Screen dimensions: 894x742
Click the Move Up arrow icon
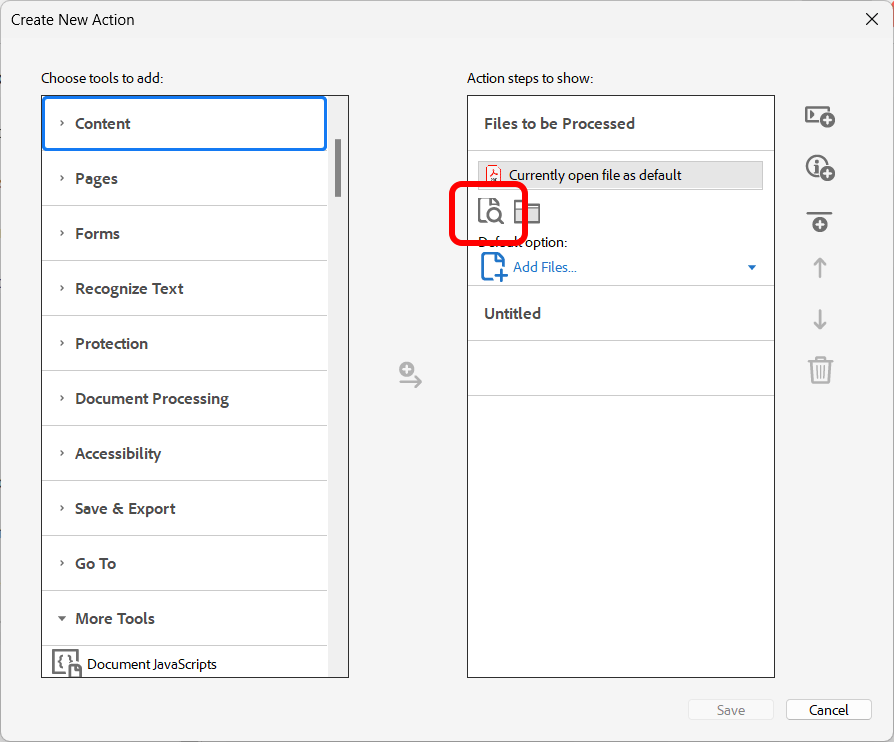(x=820, y=268)
